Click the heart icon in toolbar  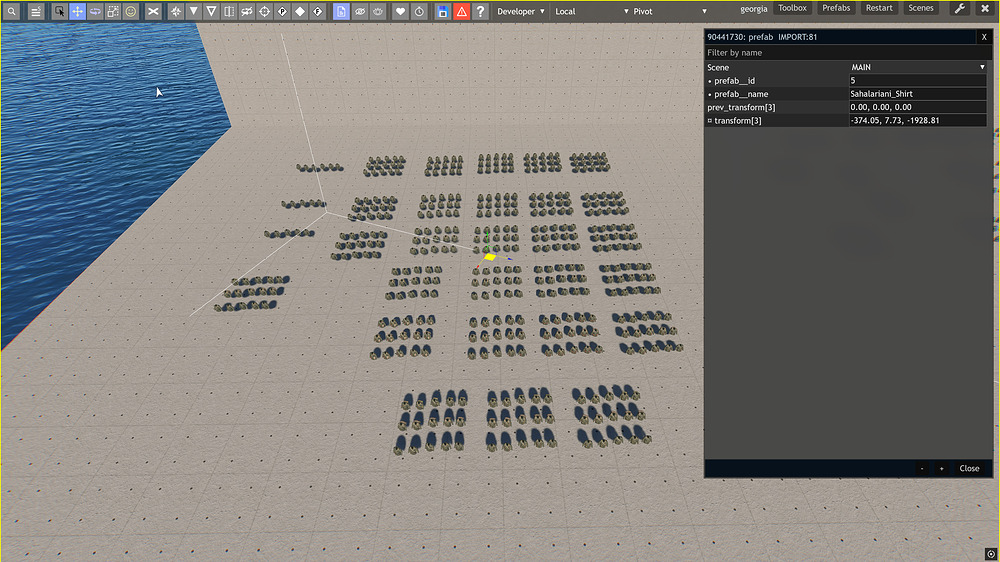click(401, 11)
